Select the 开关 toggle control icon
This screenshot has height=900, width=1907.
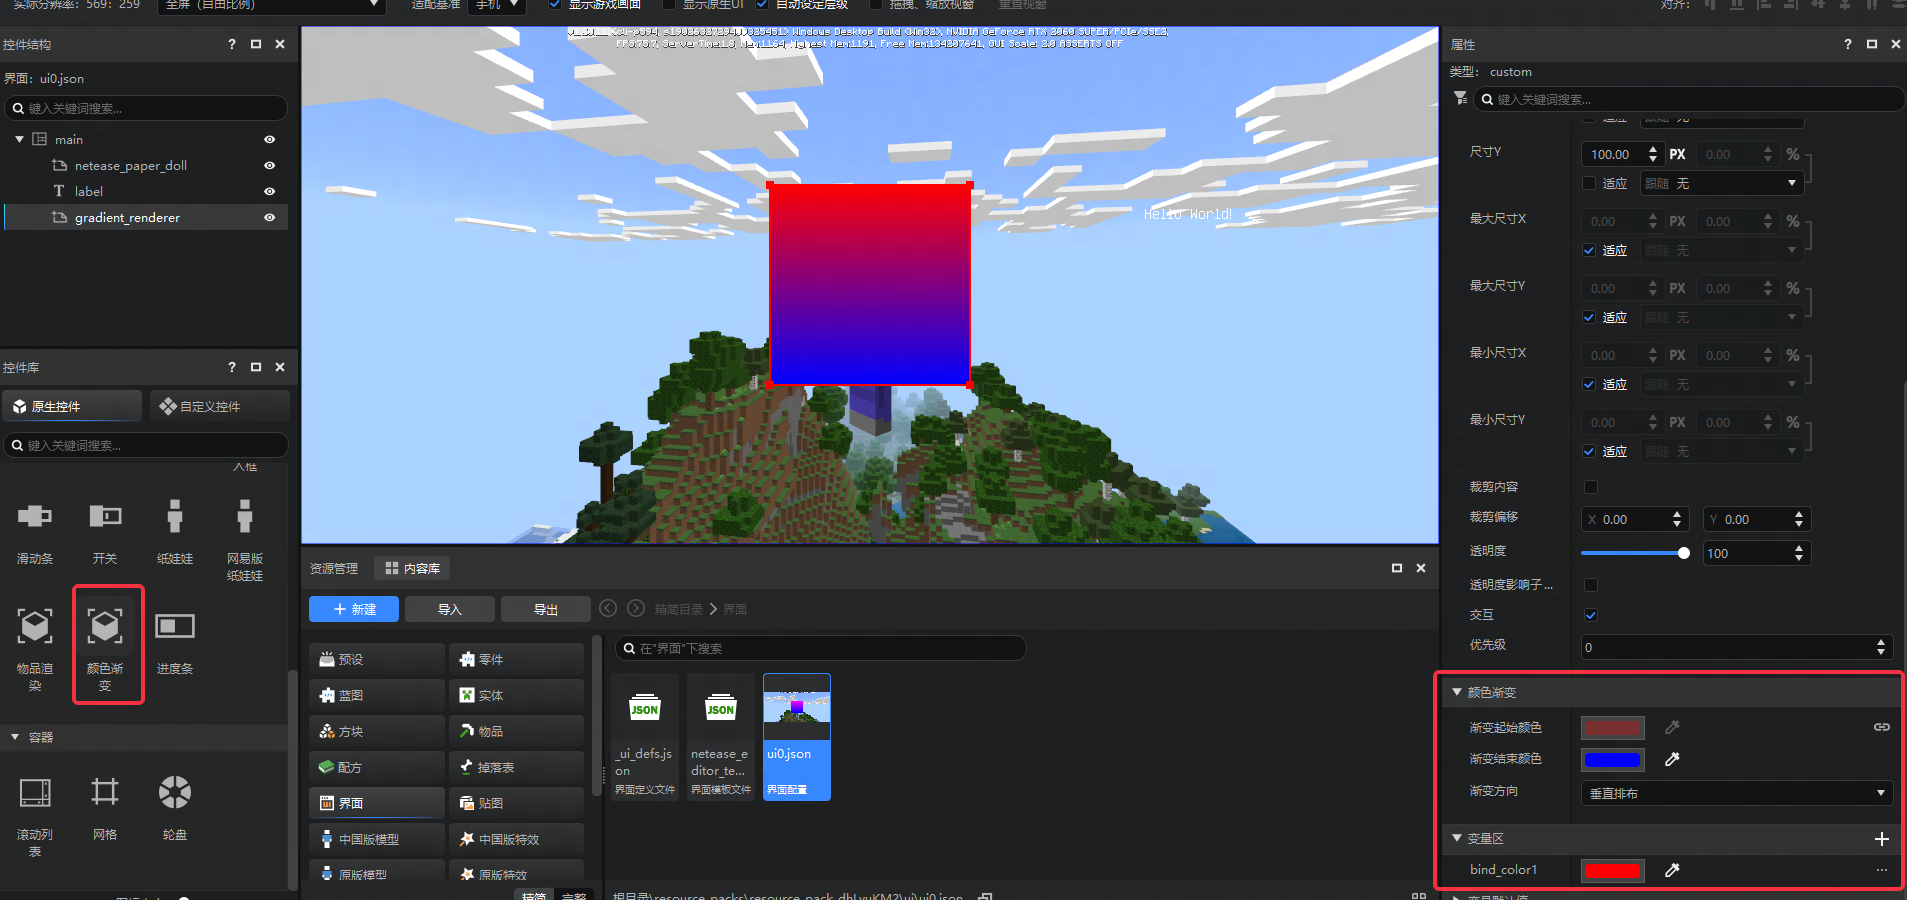(x=105, y=516)
